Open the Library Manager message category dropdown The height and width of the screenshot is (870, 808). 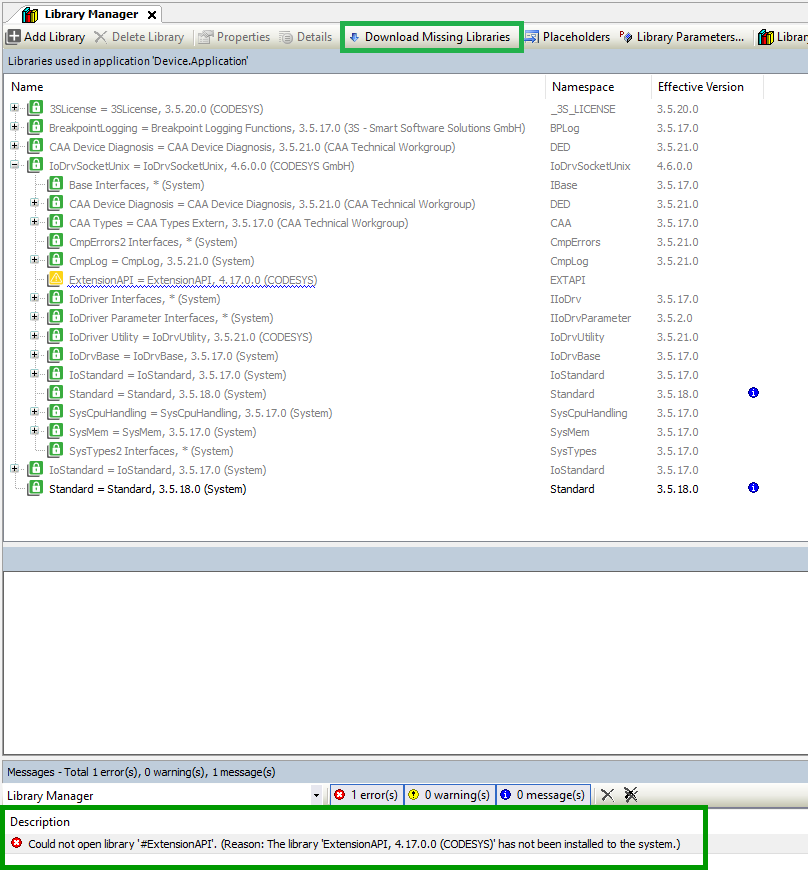(x=317, y=796)
